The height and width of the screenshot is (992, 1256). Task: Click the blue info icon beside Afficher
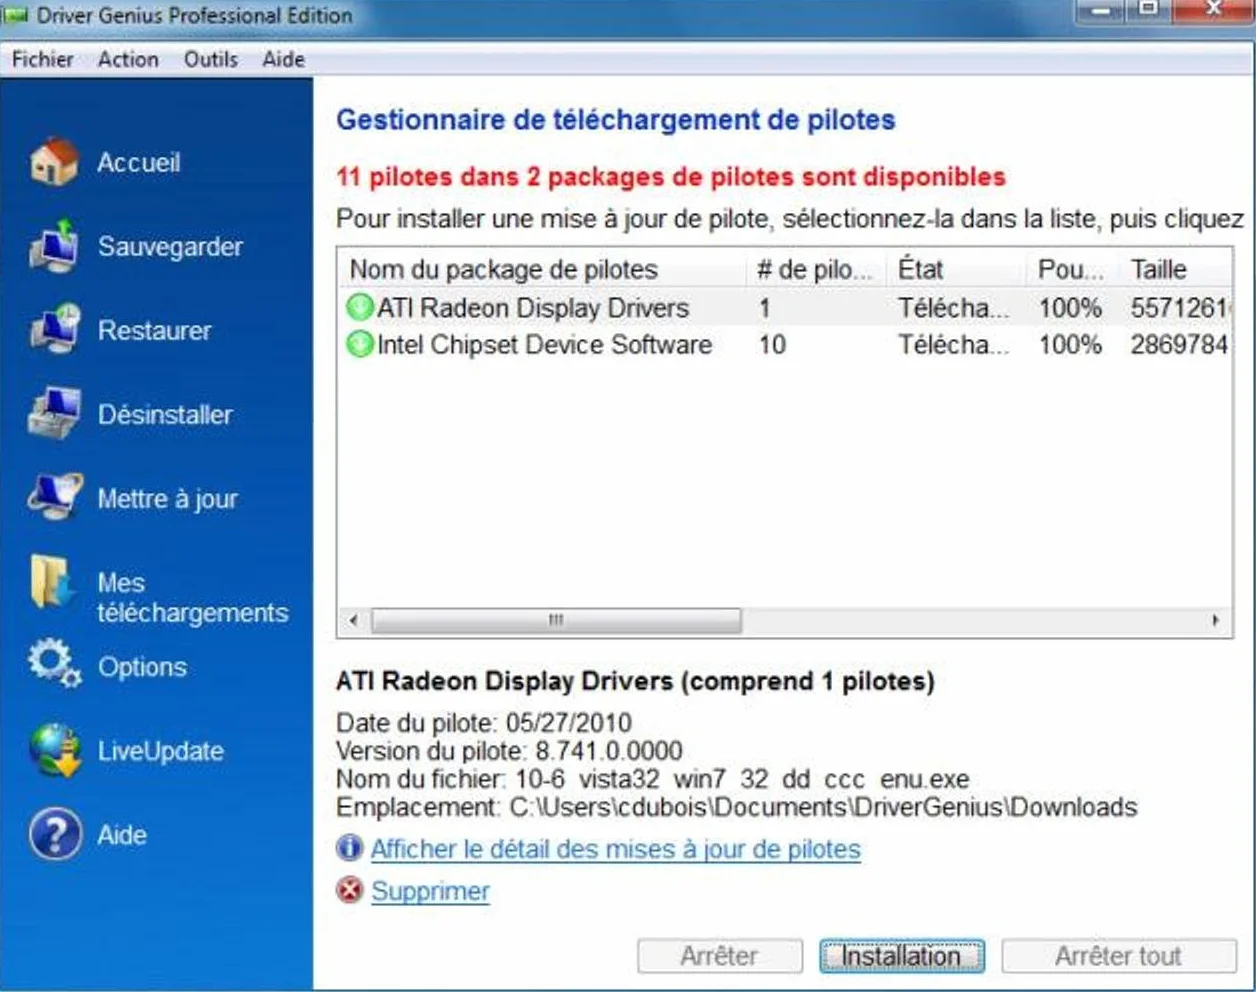[350, 848]
